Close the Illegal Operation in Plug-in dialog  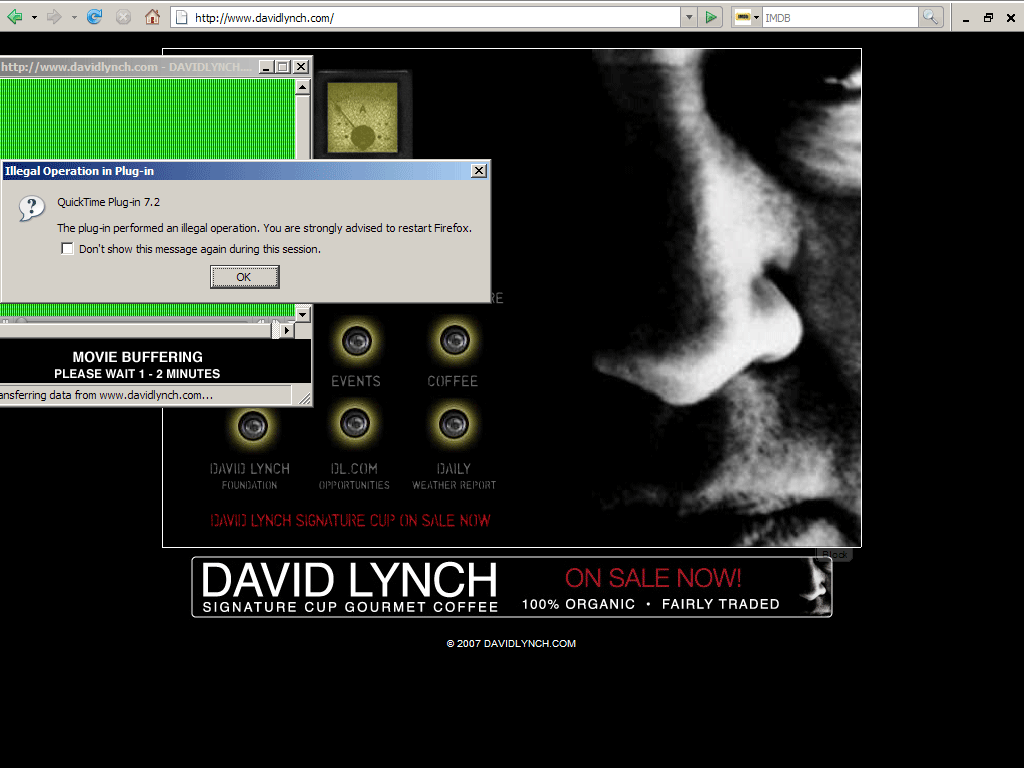pyautogui.click(x=479, y=170)
